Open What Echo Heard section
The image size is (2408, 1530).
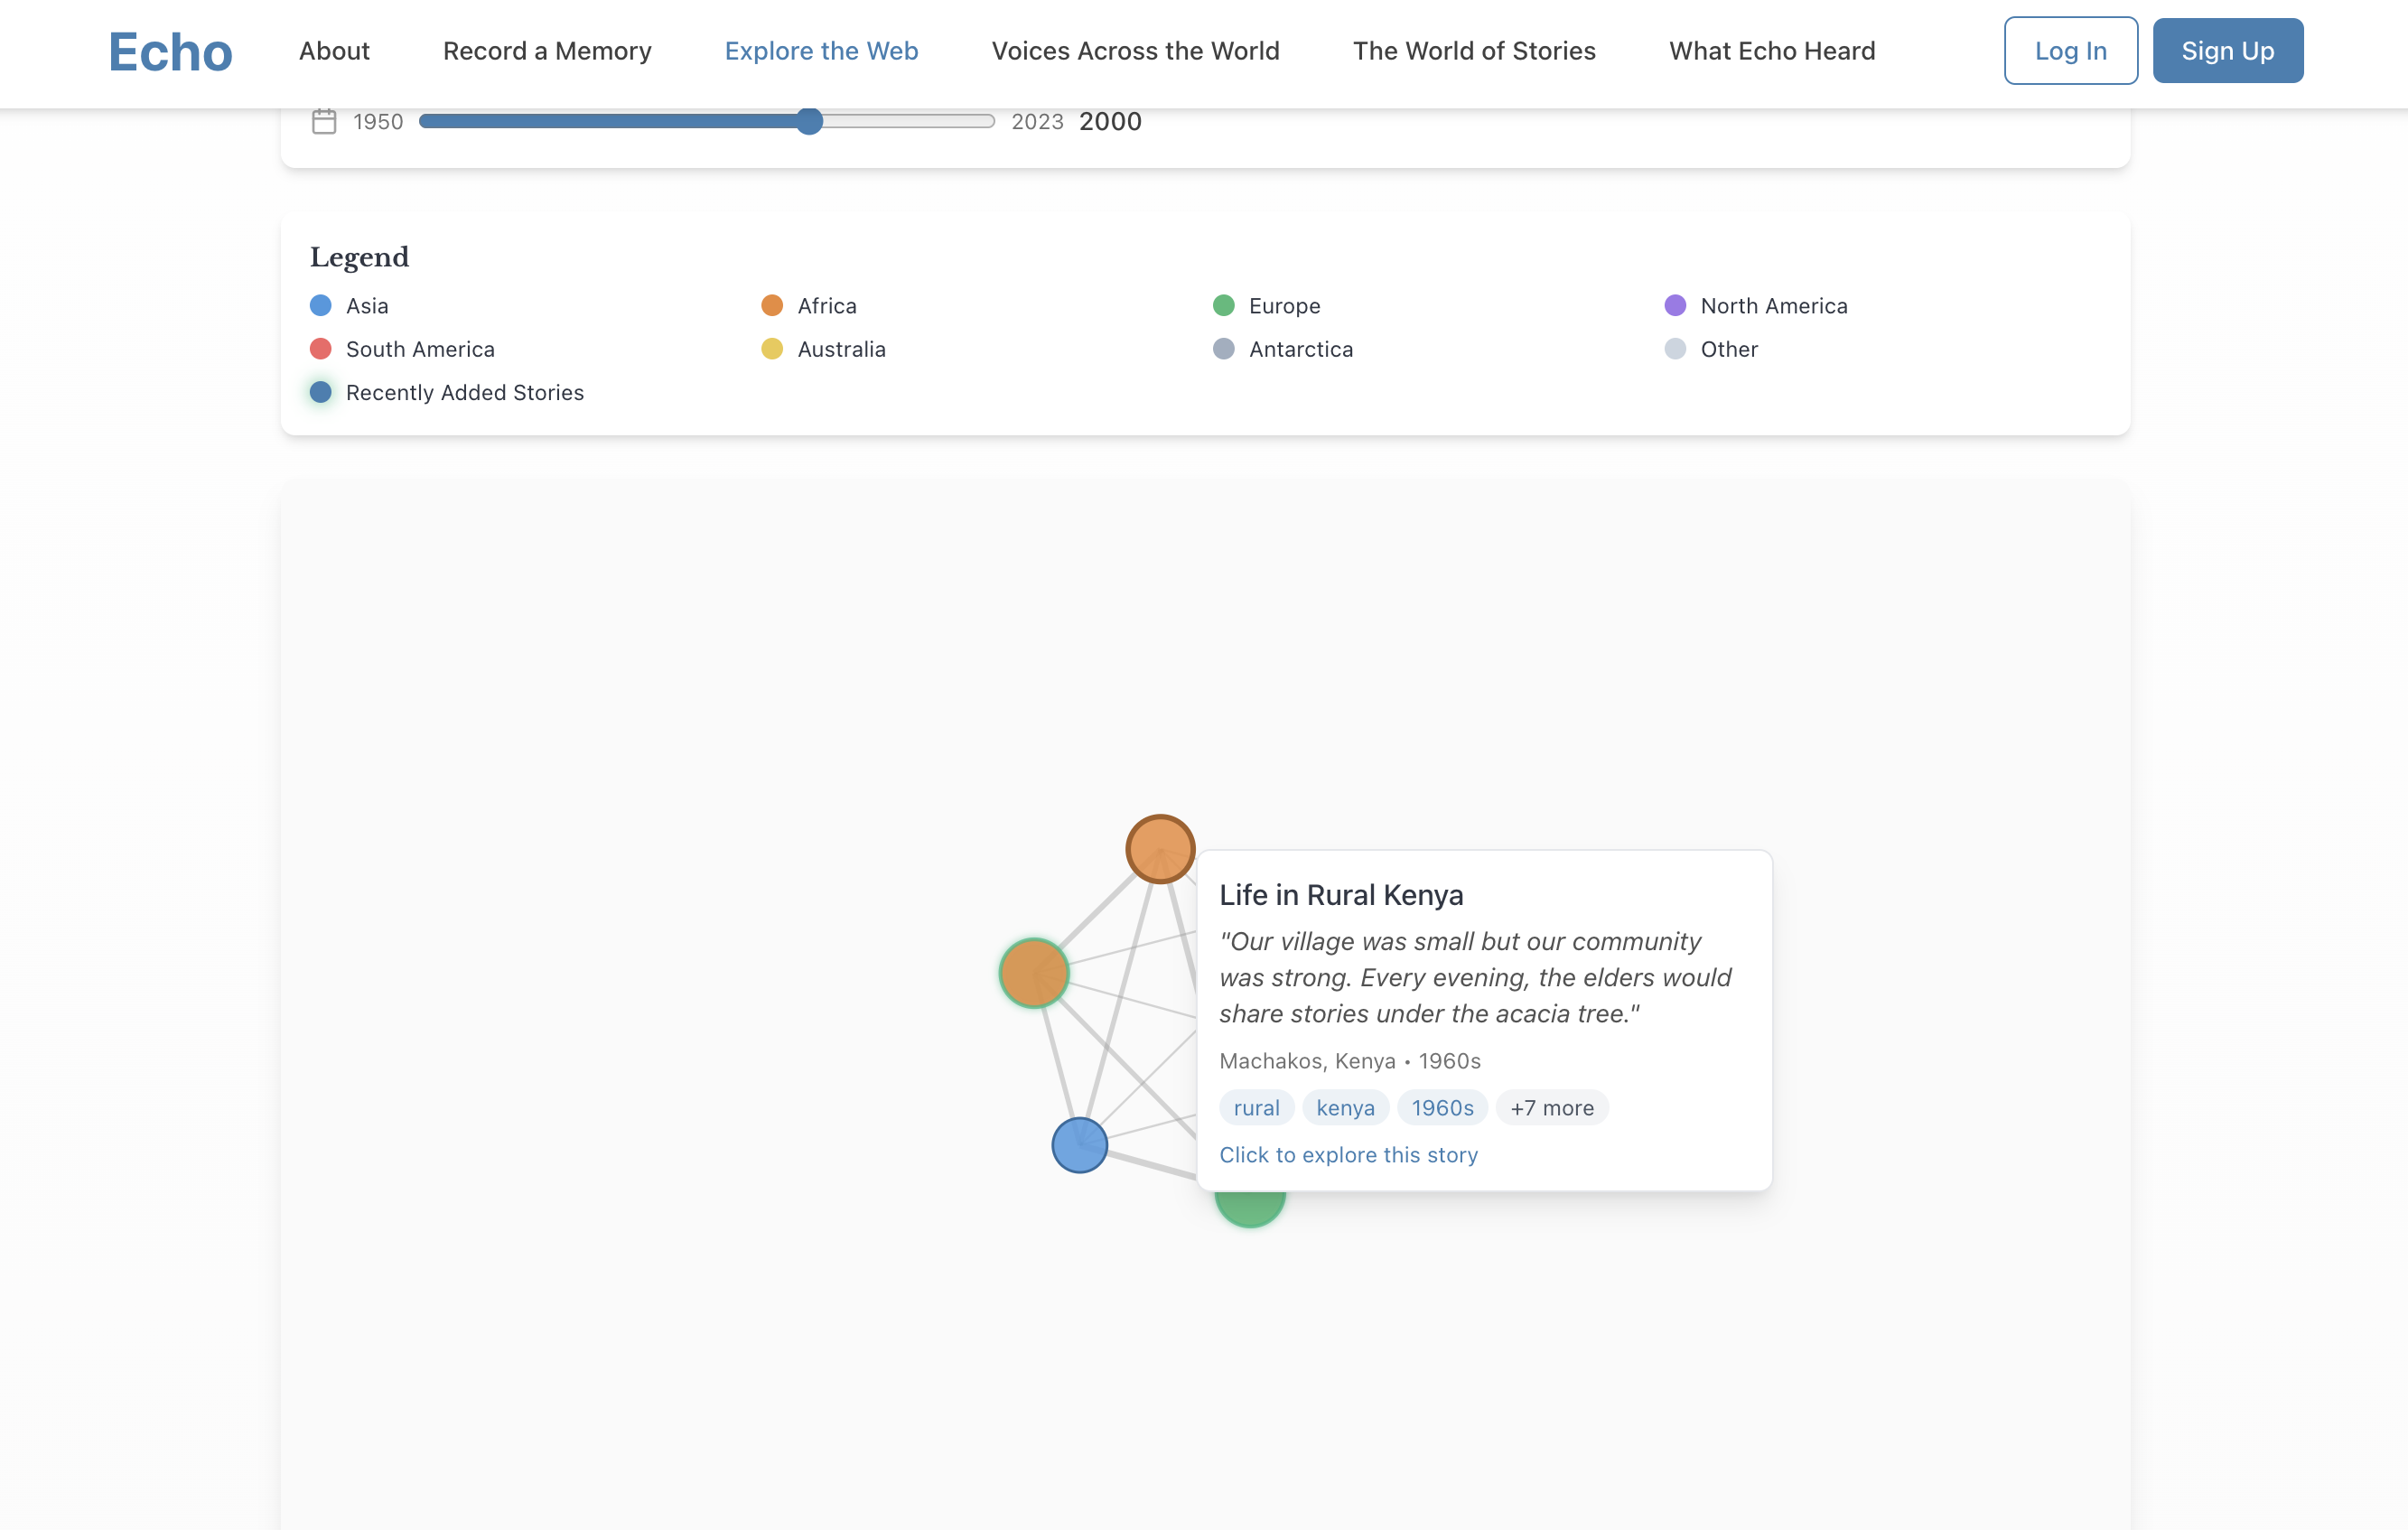coord(1771,51)
